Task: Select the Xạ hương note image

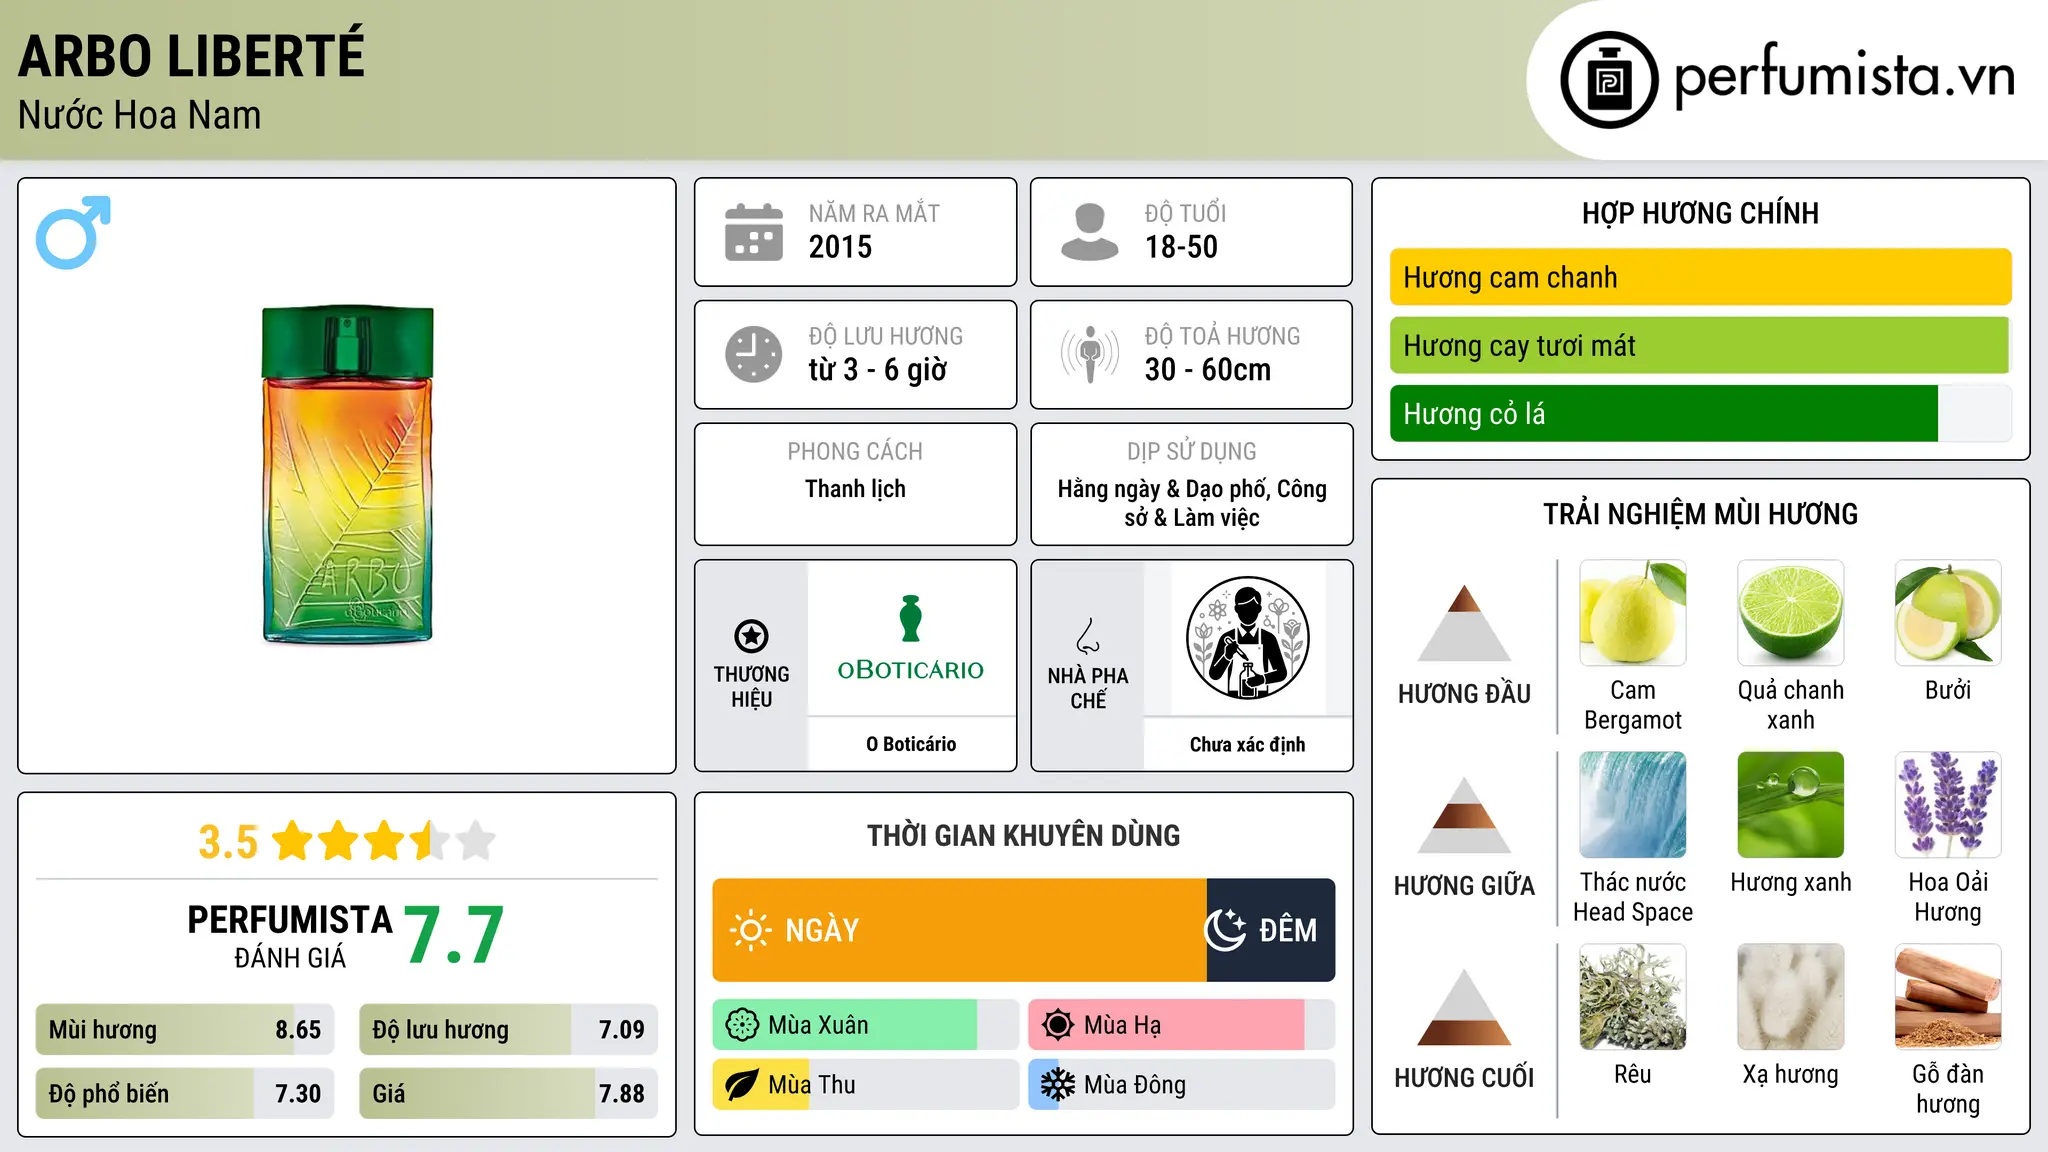Action: click(1790, 997)
